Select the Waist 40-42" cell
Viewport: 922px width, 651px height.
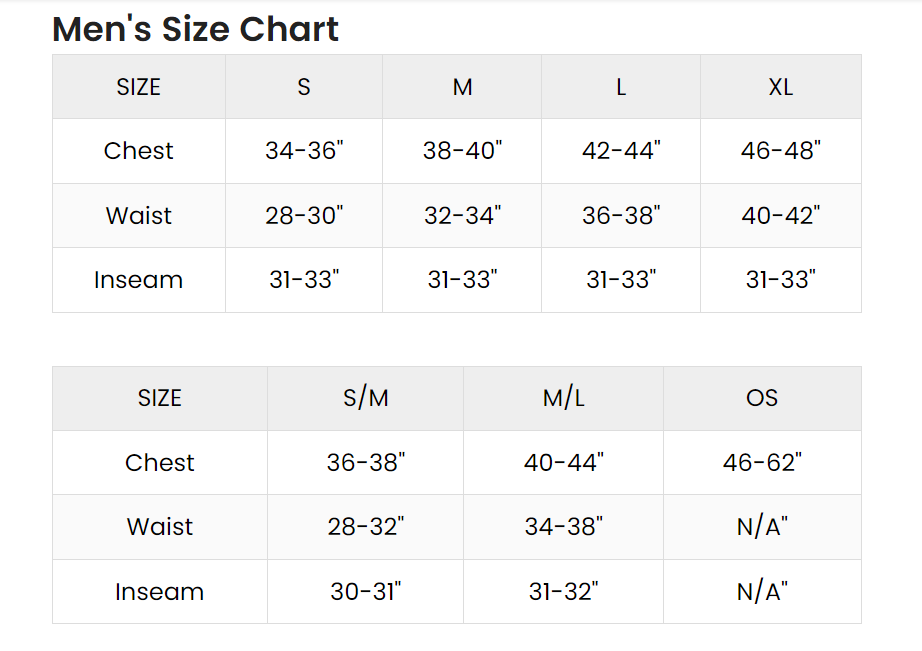tap(781, 216)
